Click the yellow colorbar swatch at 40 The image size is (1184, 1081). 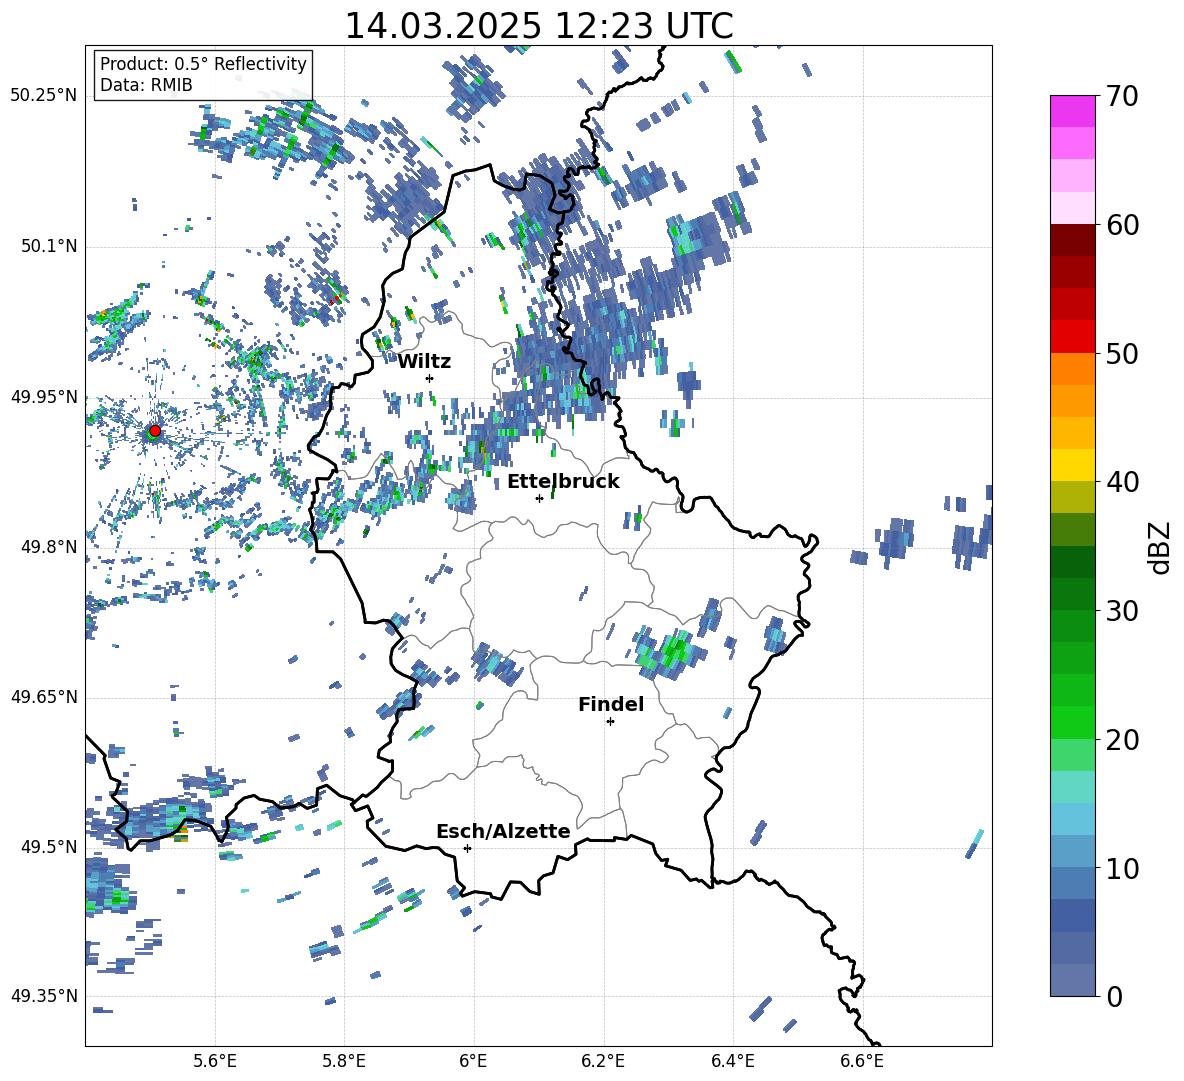[x=1072, y=465]
